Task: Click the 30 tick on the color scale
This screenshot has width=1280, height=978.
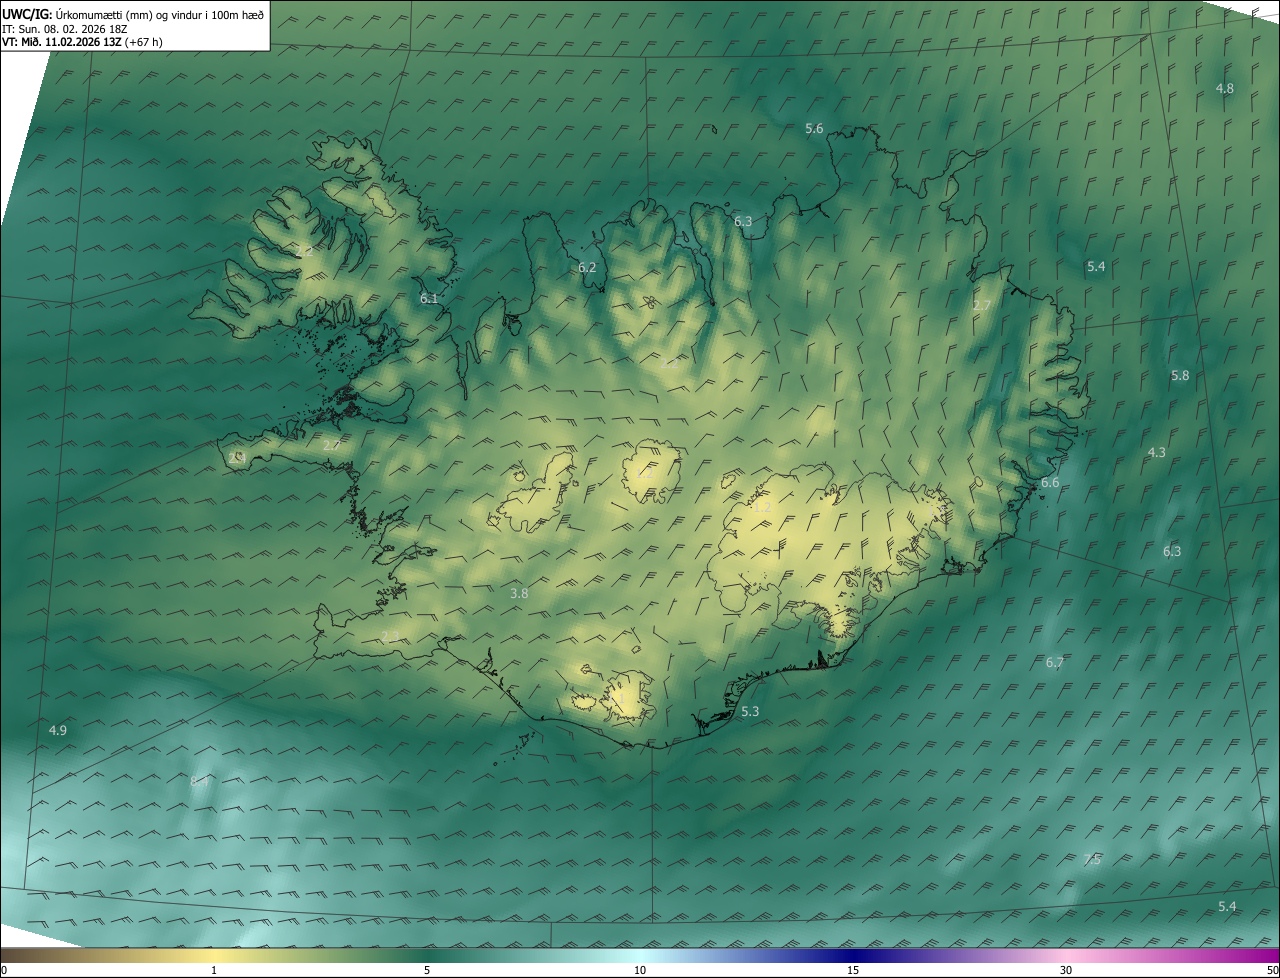Action: point(1066,970)
